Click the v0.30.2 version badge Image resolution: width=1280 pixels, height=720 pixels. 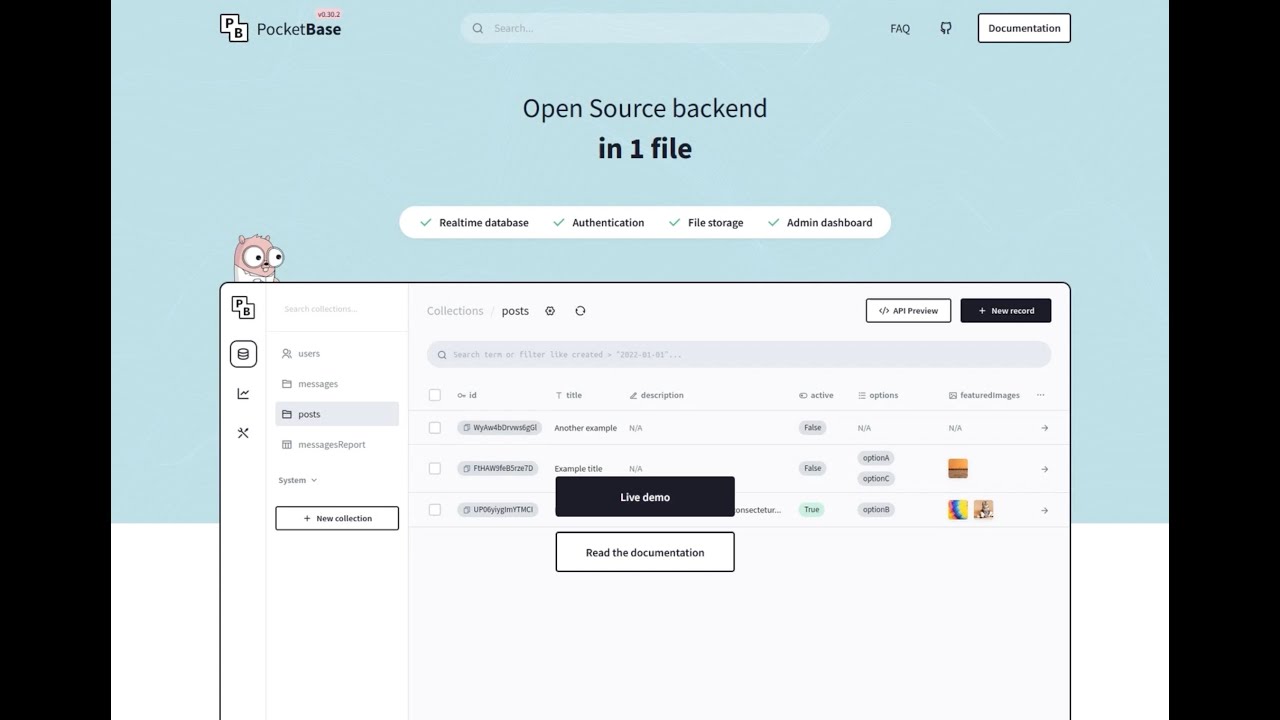coord(329,14)
